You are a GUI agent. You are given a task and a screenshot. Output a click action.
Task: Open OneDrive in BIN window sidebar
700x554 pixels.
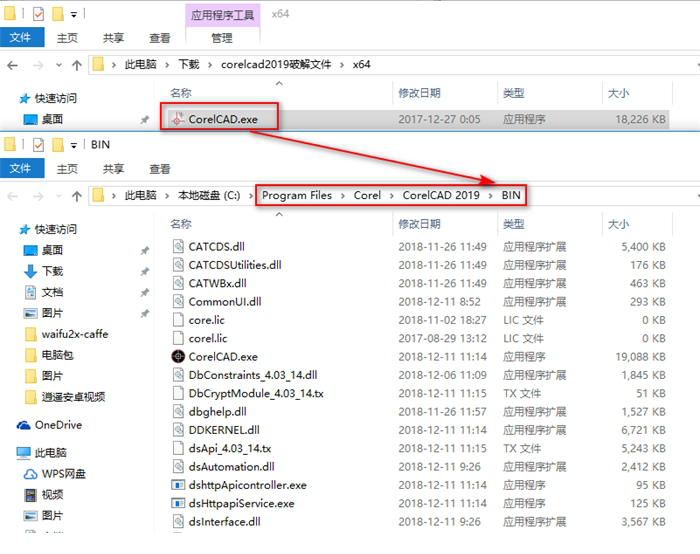click(49, 425)
